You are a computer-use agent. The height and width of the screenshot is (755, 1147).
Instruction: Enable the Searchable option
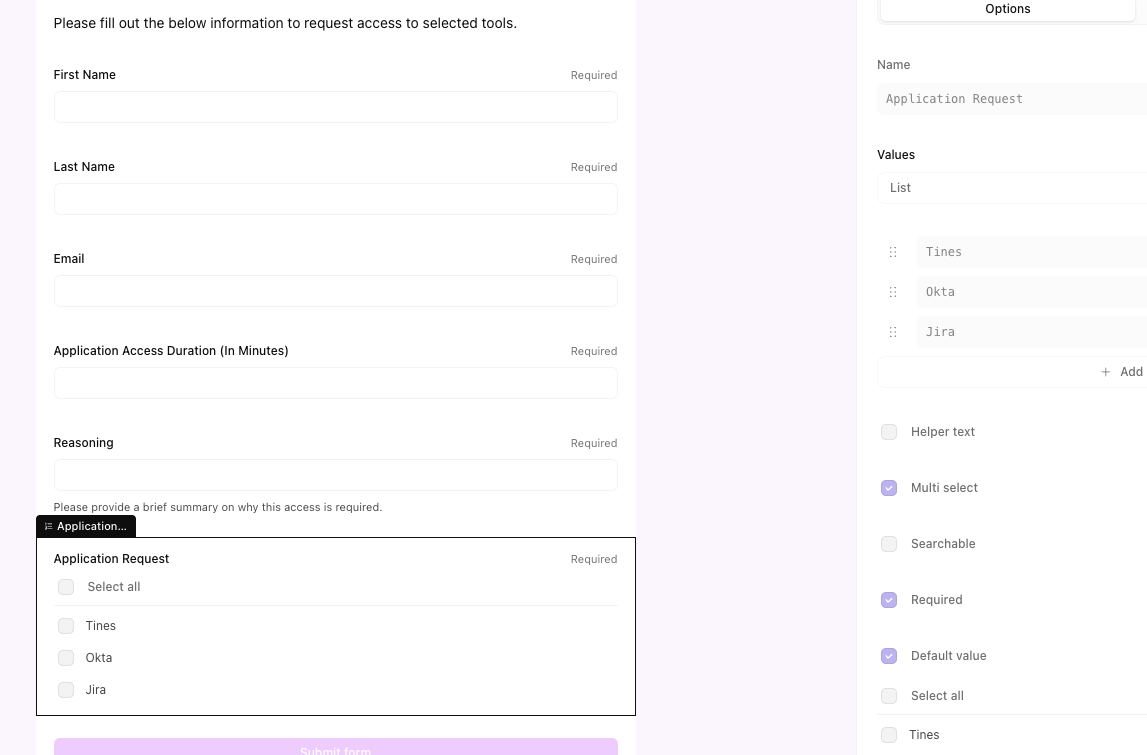[x=889, y=544]
